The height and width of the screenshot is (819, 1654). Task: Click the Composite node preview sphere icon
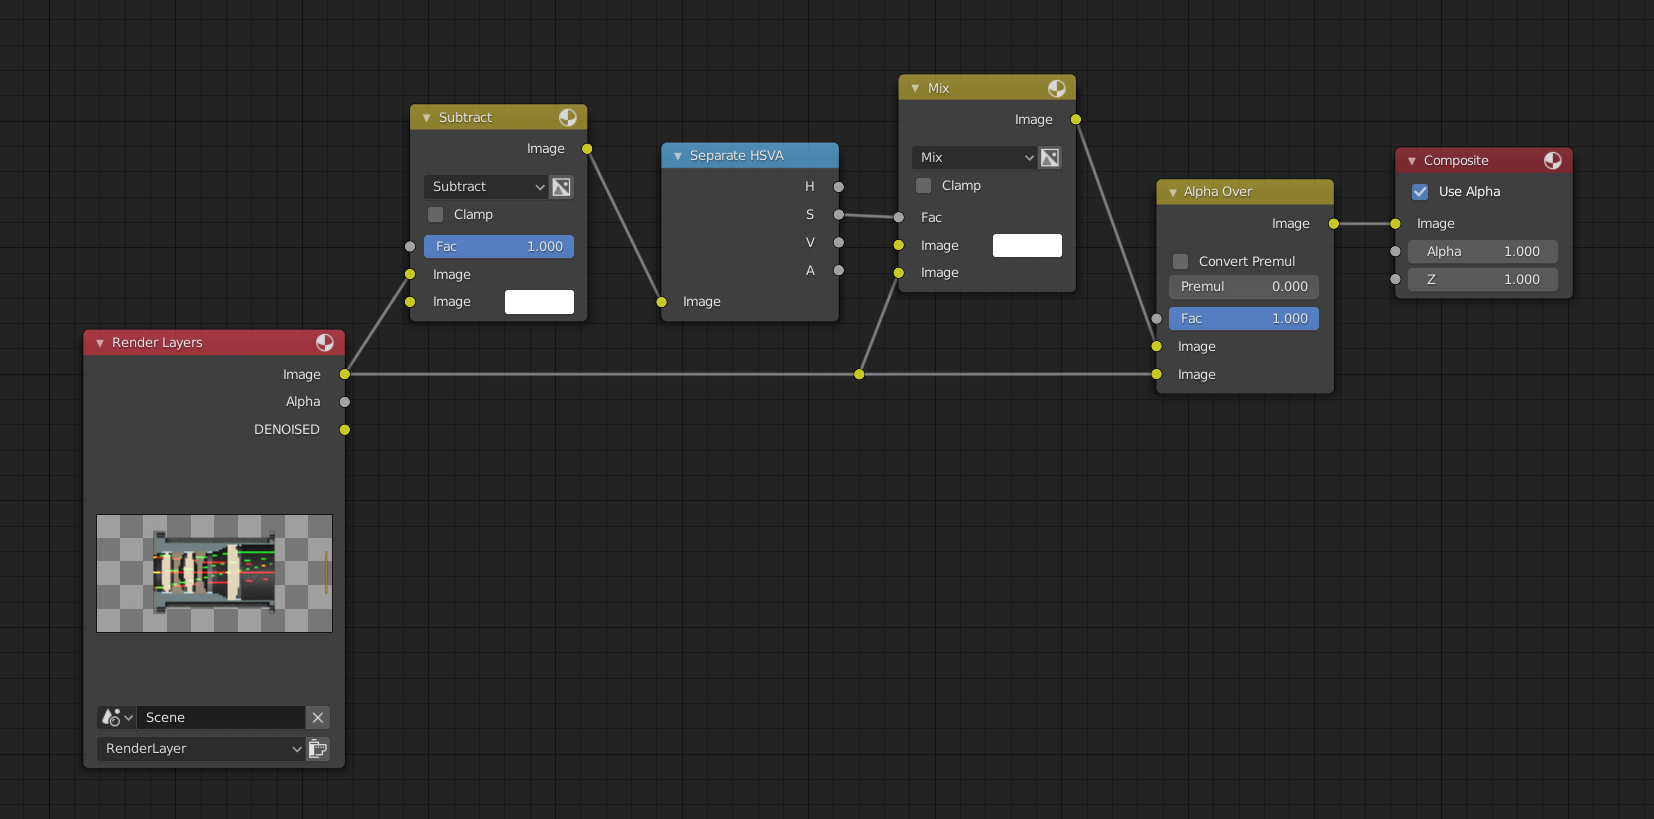pyautogui.click(x=1552, y=160)
